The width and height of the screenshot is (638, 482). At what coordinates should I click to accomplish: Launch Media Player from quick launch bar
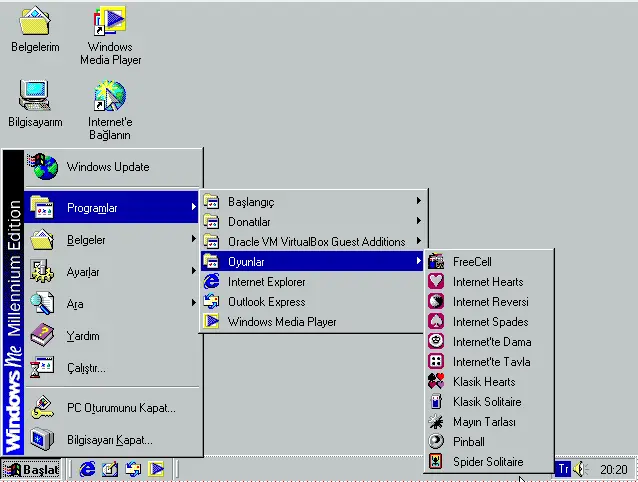156,469
